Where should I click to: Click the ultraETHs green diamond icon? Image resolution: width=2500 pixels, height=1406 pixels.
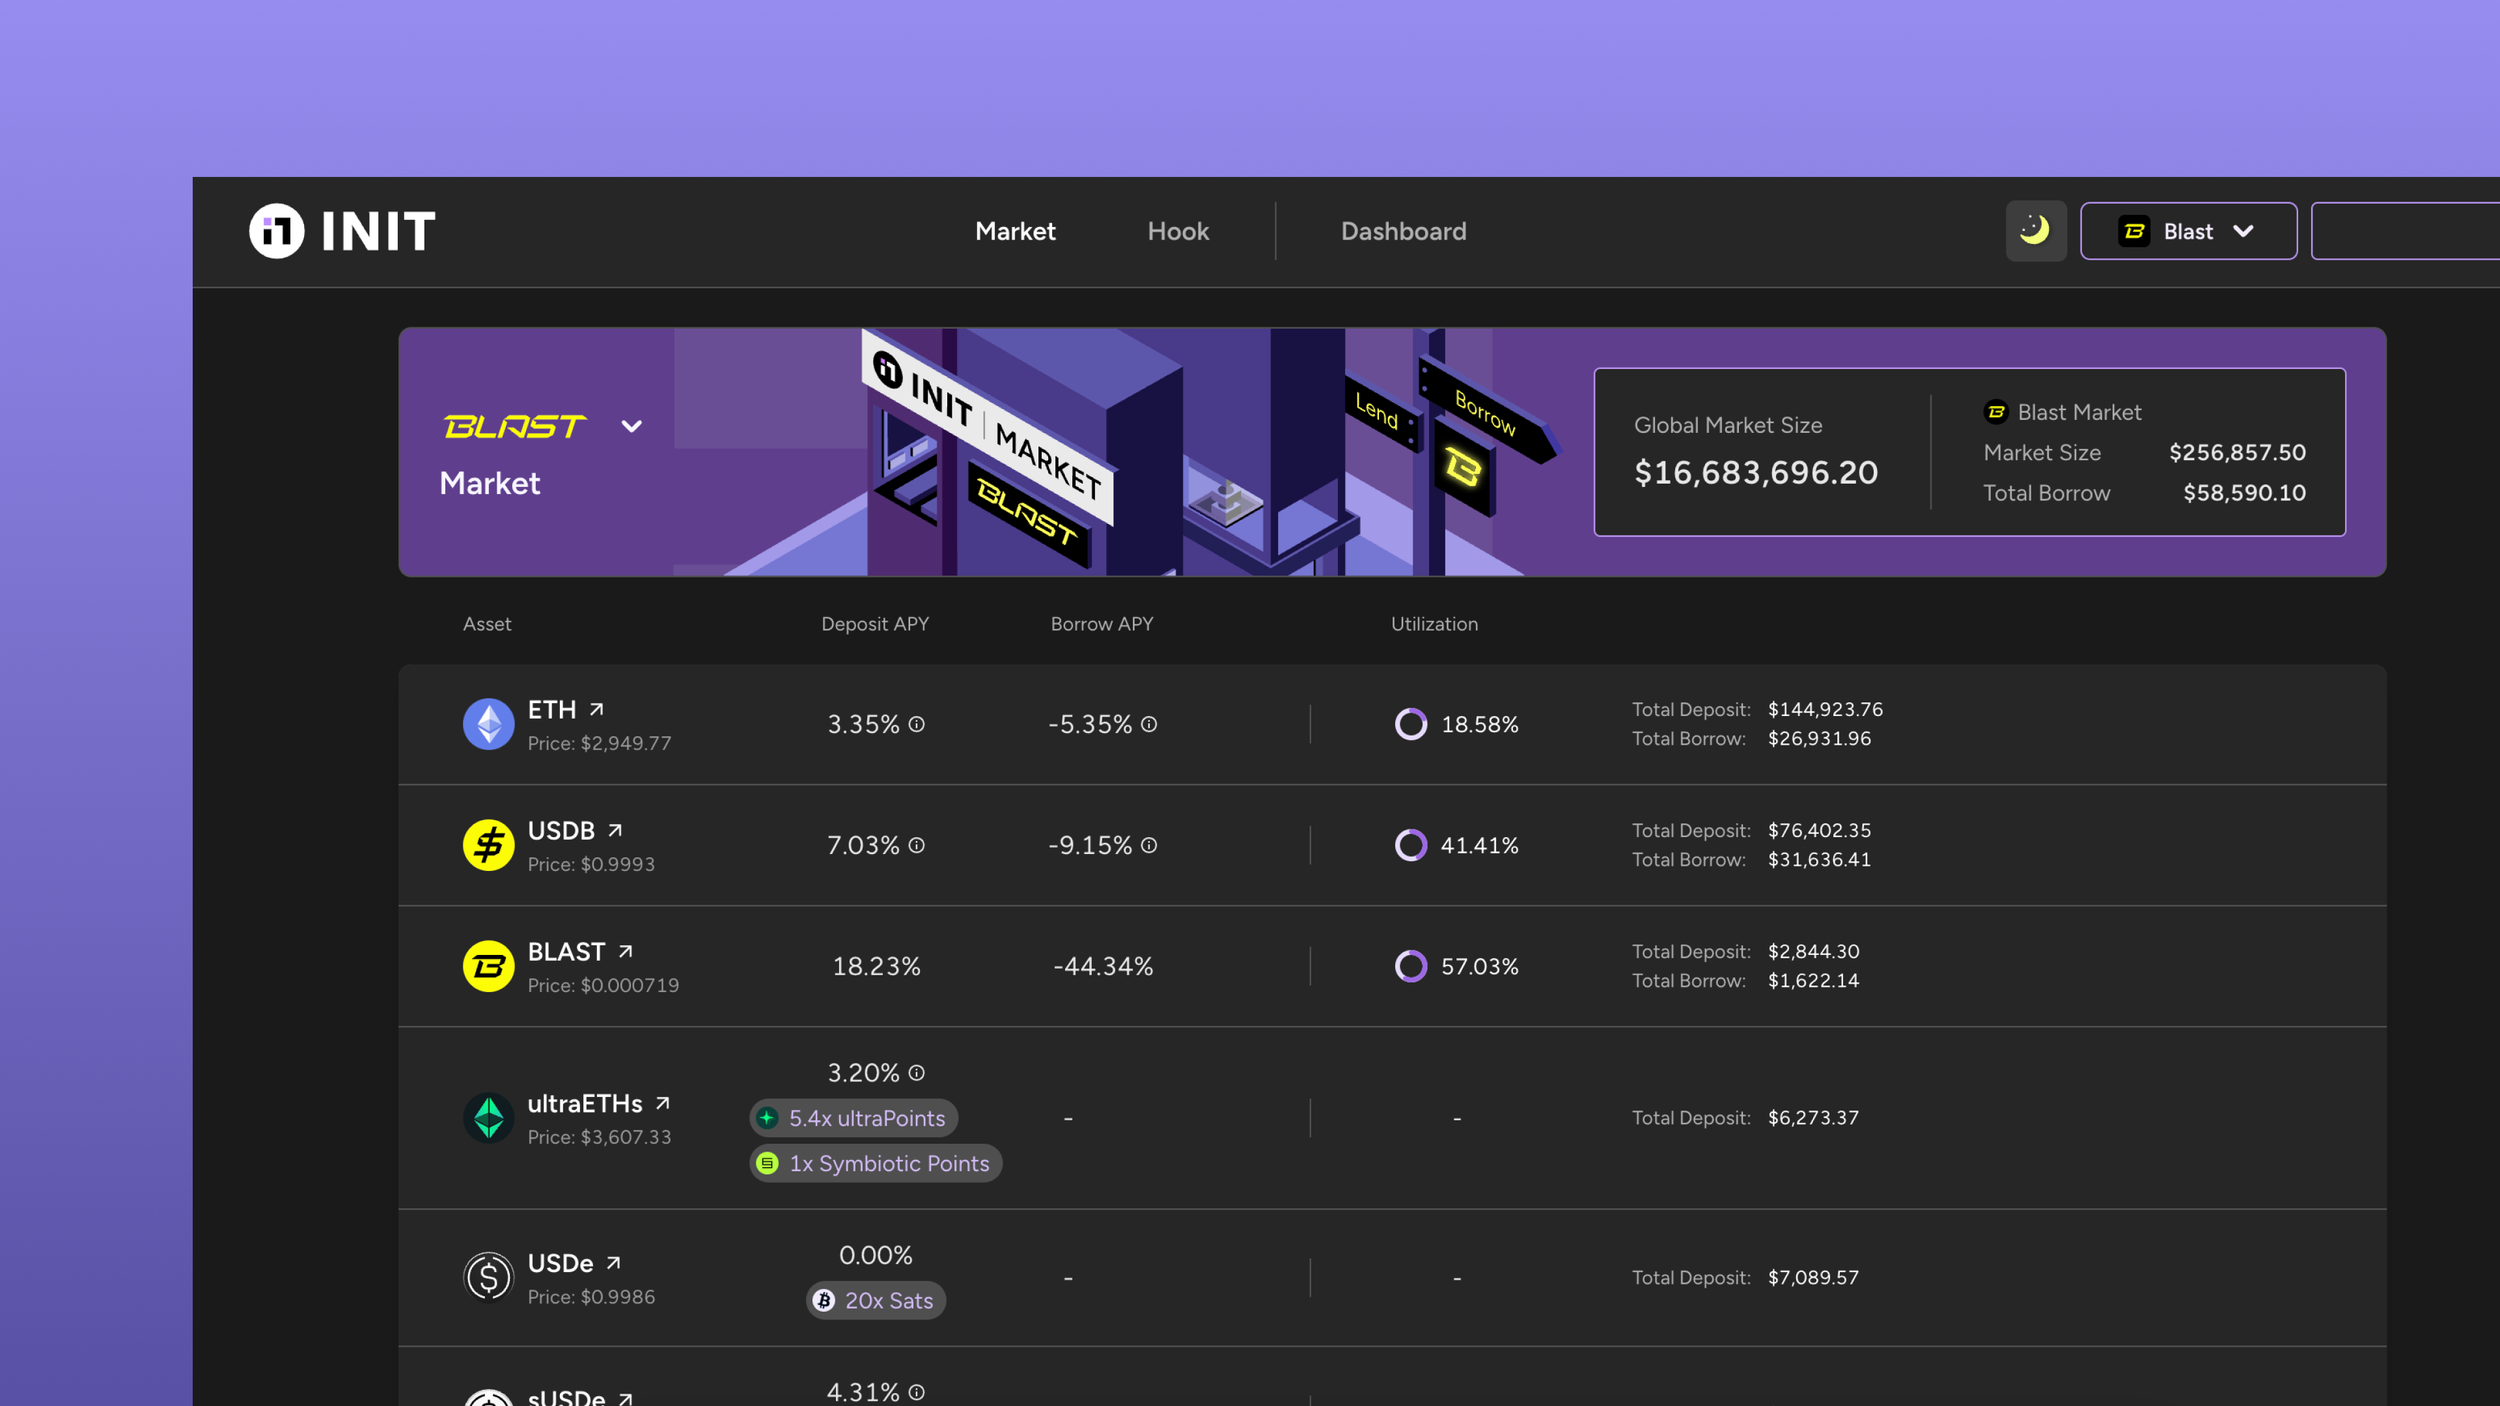coord(488,1117)
